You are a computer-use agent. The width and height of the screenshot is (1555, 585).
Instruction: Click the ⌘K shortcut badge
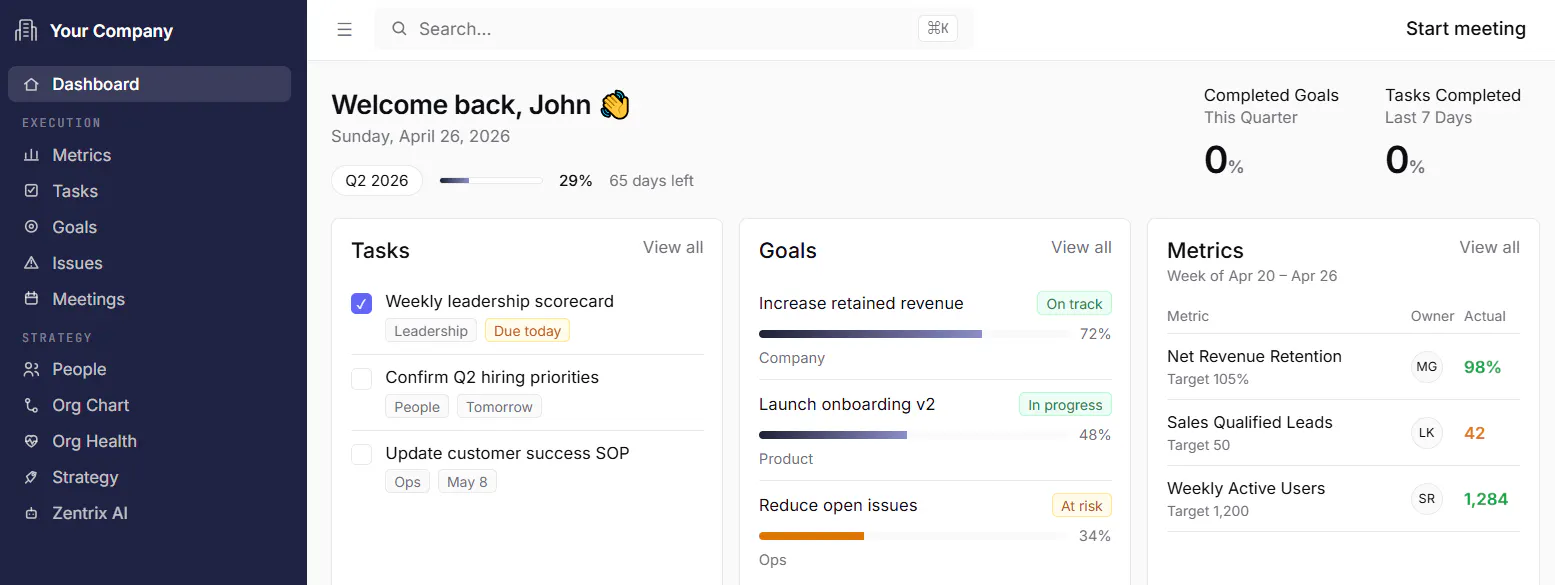pyautogui.click(x=938, y=29)
